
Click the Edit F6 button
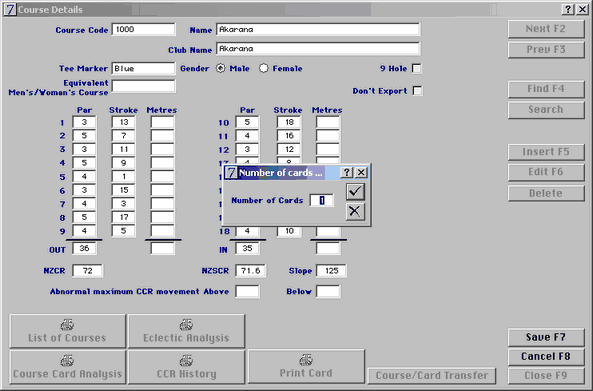click(x=546, y=172)
